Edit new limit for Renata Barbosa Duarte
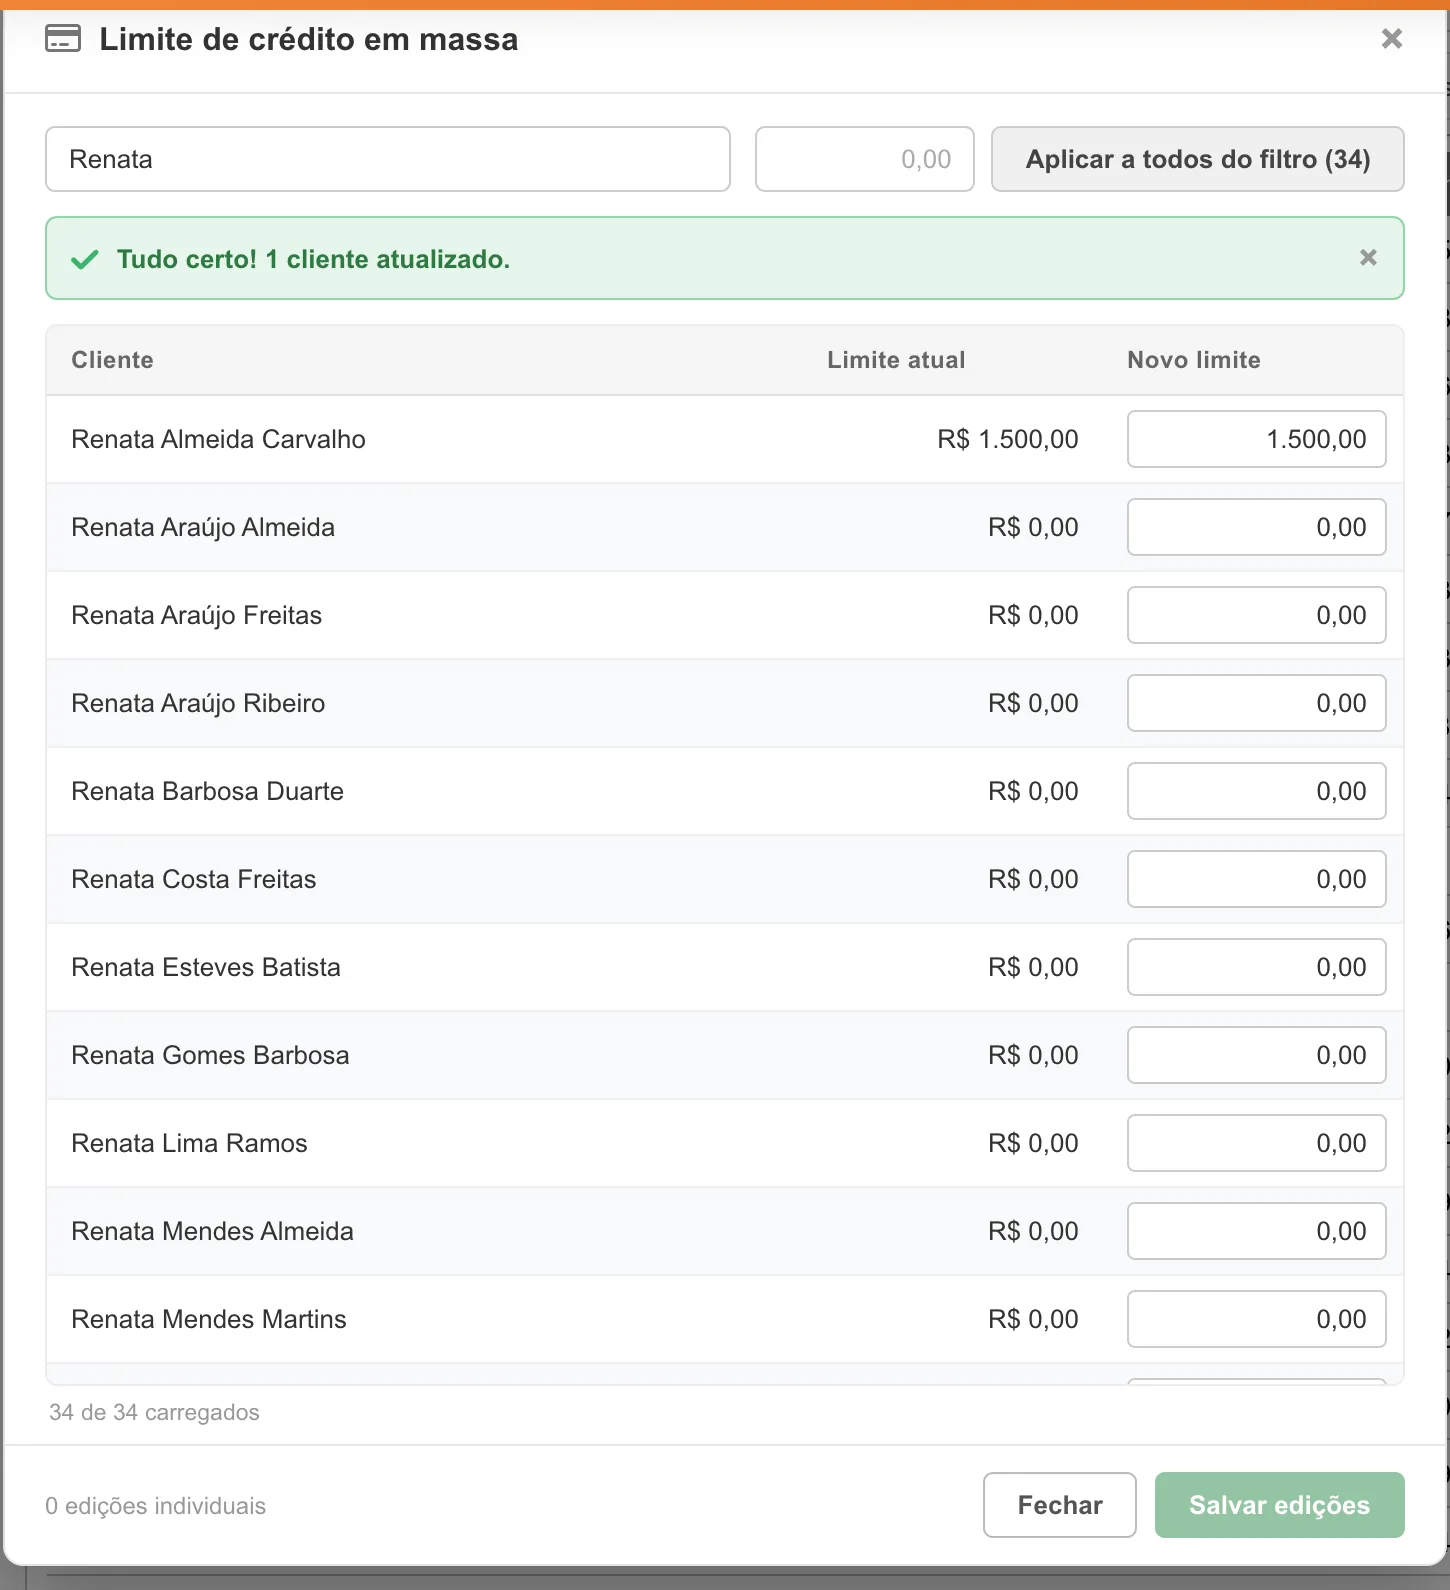Screen dimensions: 1450x1590 point(1257,791)
